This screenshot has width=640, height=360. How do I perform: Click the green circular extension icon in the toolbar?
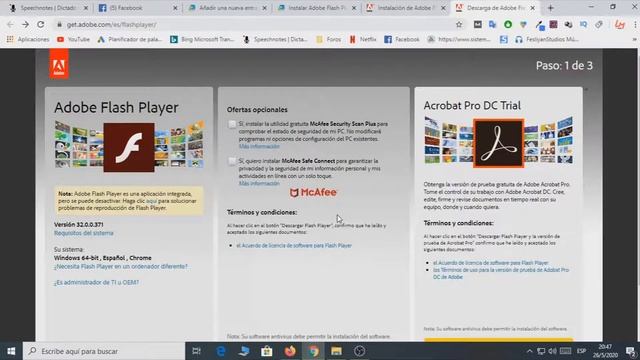(x=508, y=24)
